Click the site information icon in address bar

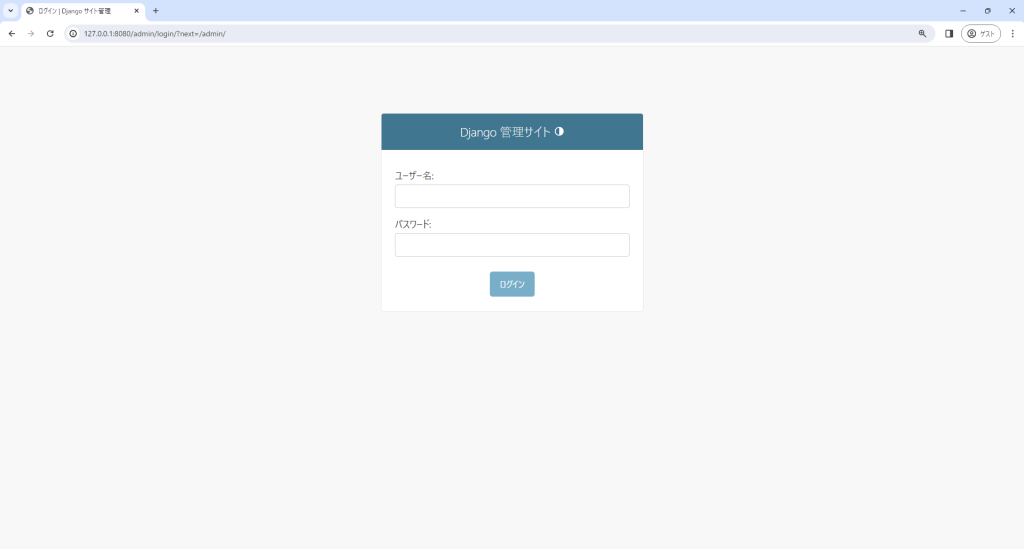point(73,33)
